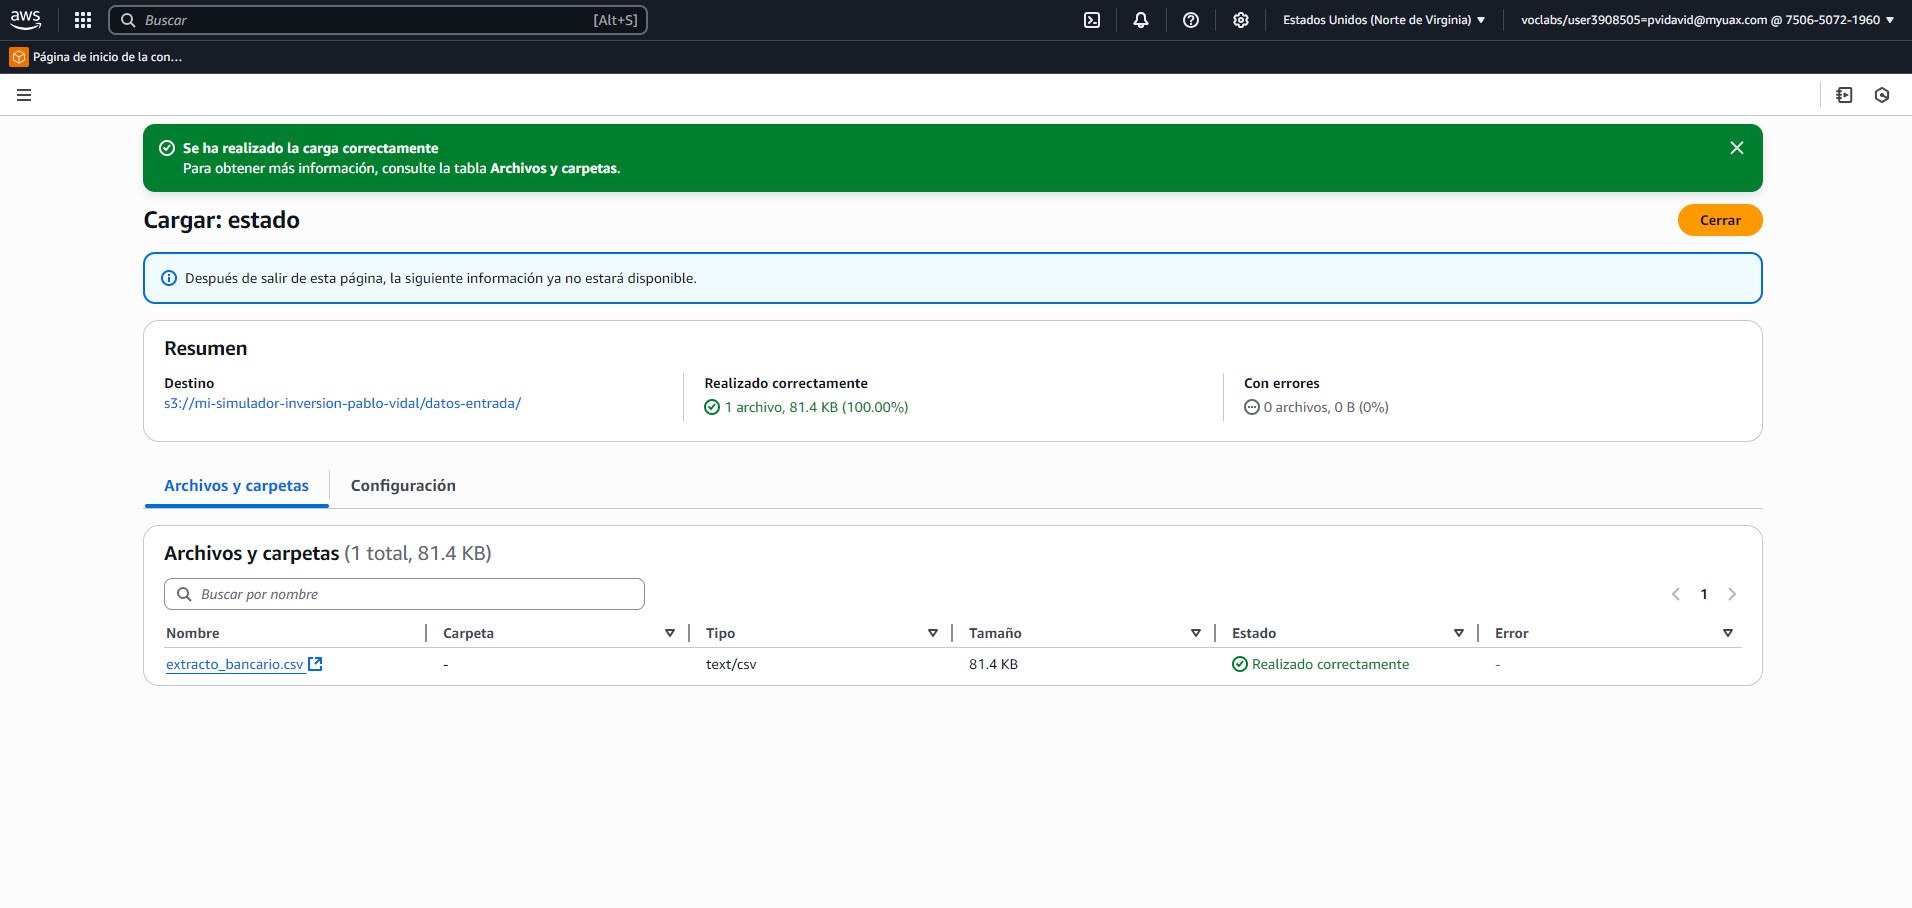The image size is (1912, 908).
Task: Open the voclabs account menu
Action: click(x=1707, y=20)
